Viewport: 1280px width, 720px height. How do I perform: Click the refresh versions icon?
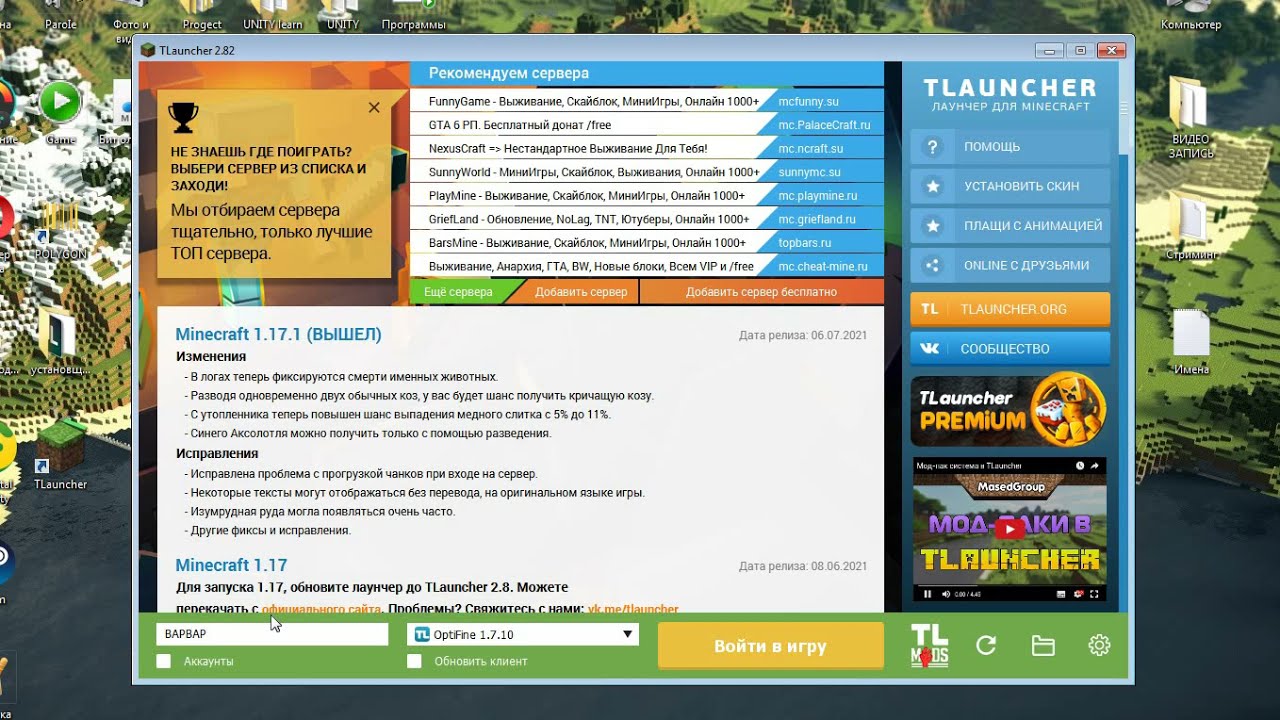pyautogui.click(x=986, y=645)
